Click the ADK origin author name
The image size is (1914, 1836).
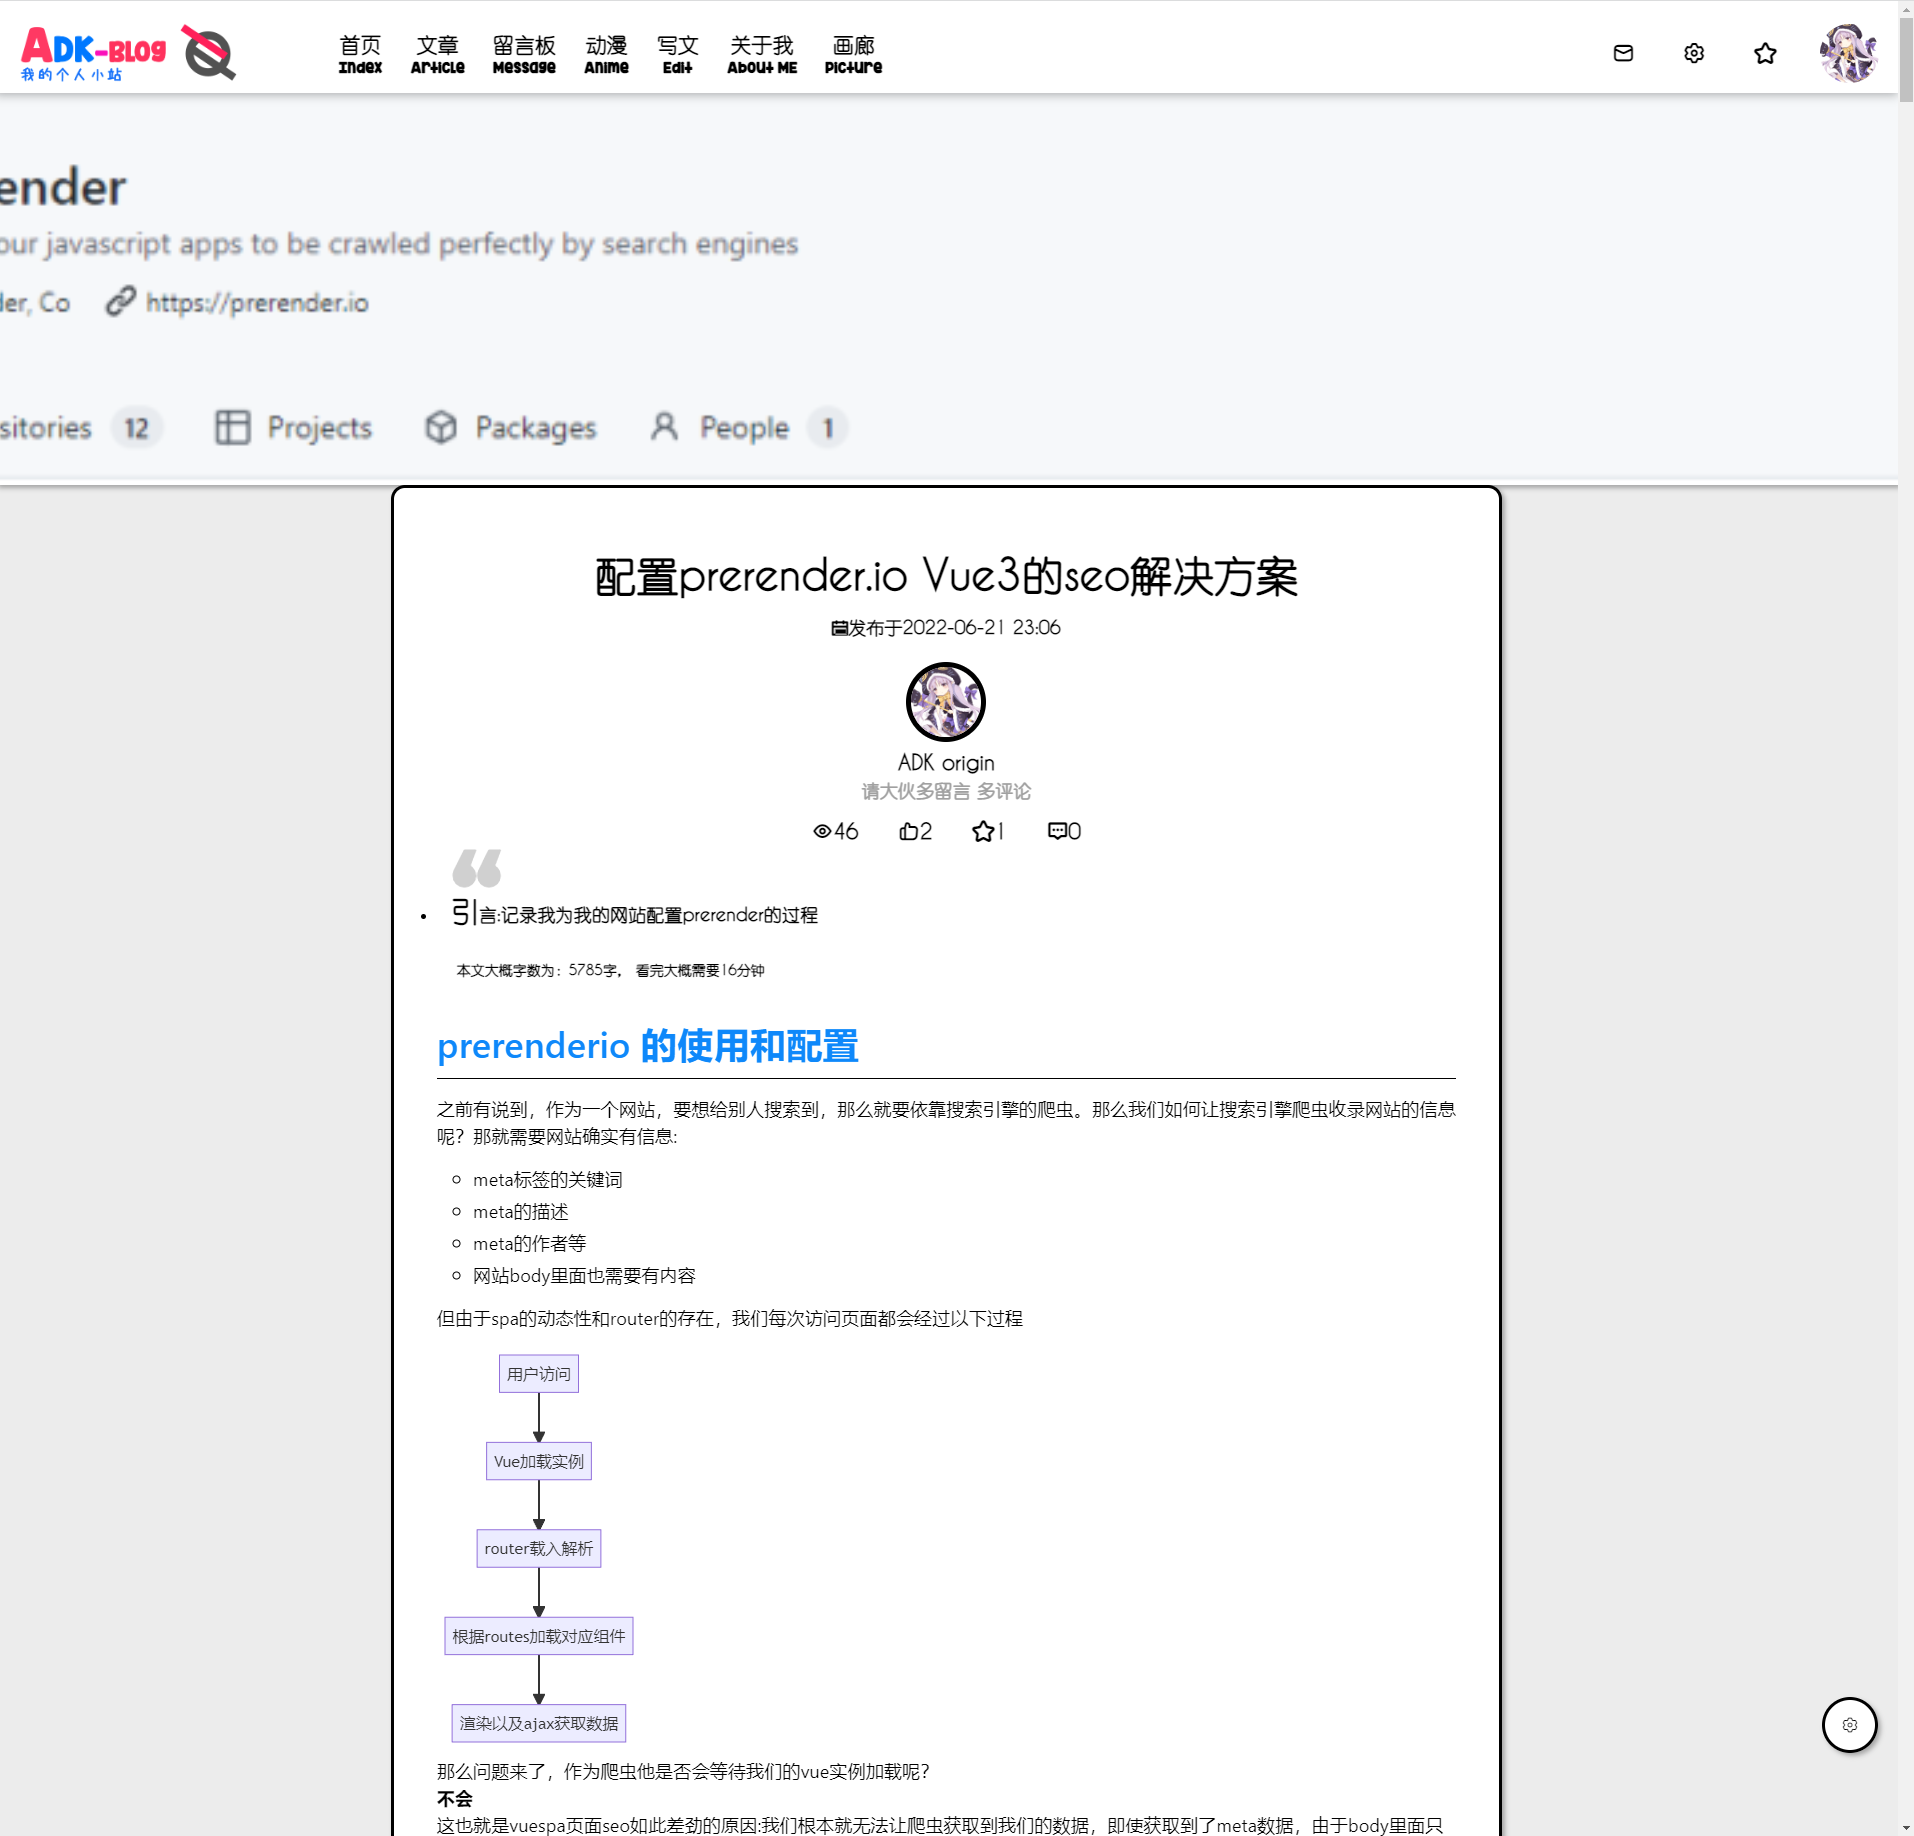pyautogui.click(x=946, y=763)
